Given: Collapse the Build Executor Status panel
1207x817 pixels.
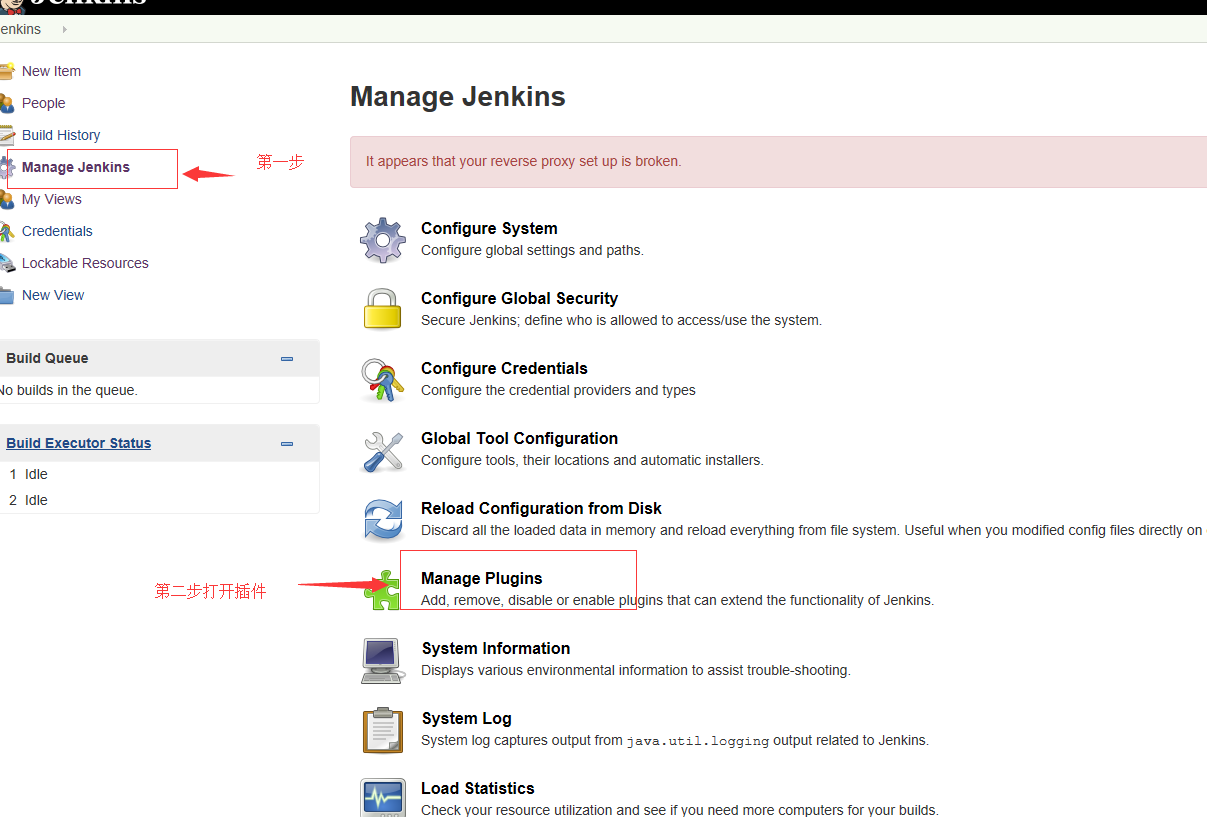Looking at the screenshot, I should click(287, 444).
